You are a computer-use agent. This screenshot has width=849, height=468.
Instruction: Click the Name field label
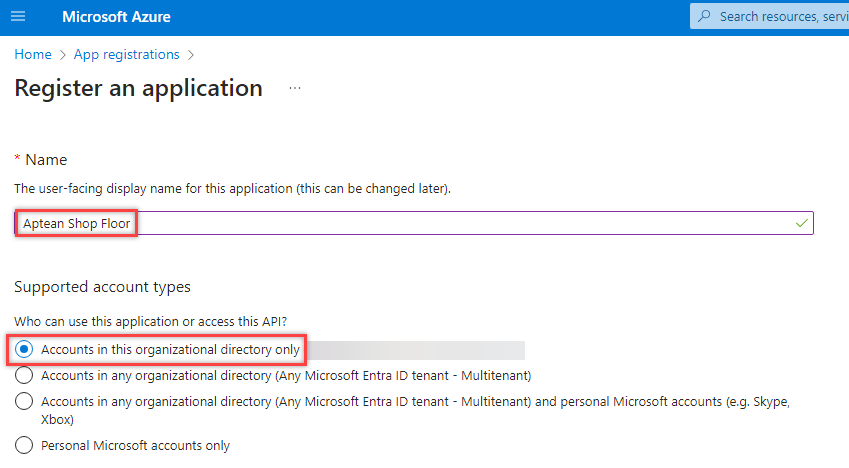(x=46, y=160)
